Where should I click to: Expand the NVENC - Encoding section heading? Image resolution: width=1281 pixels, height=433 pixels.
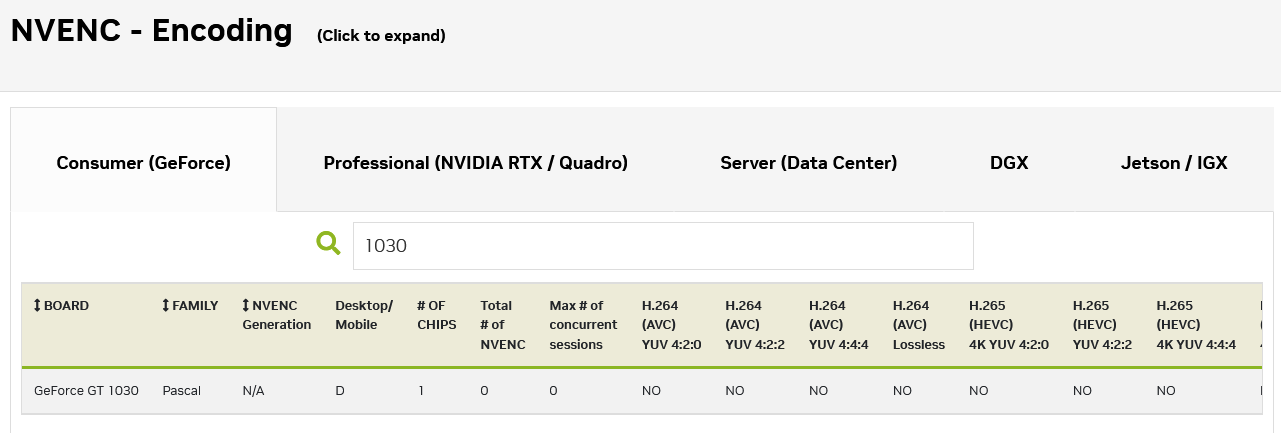tap(152, 30)
